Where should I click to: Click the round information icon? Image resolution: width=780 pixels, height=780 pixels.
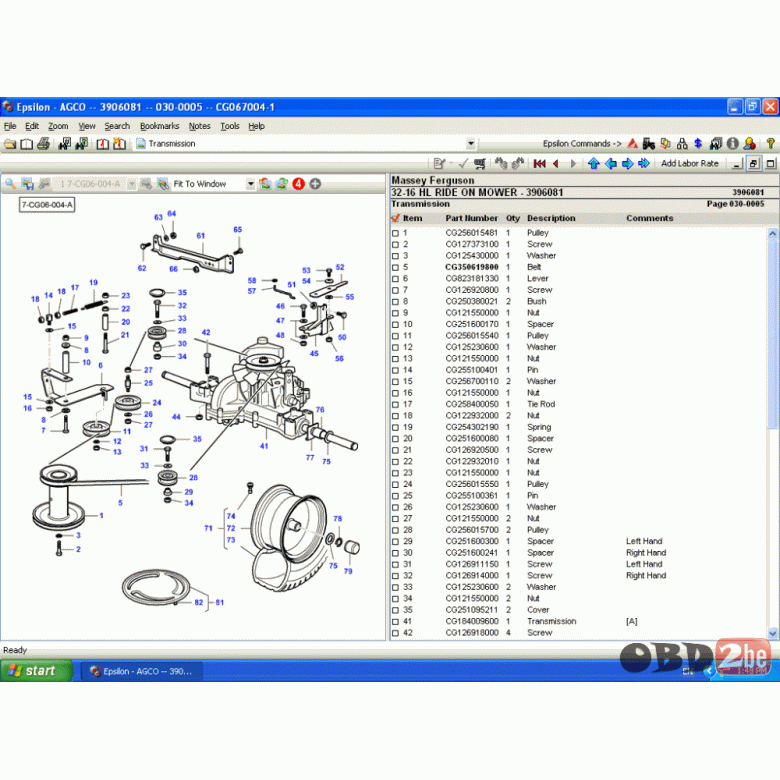pos(732,144)
